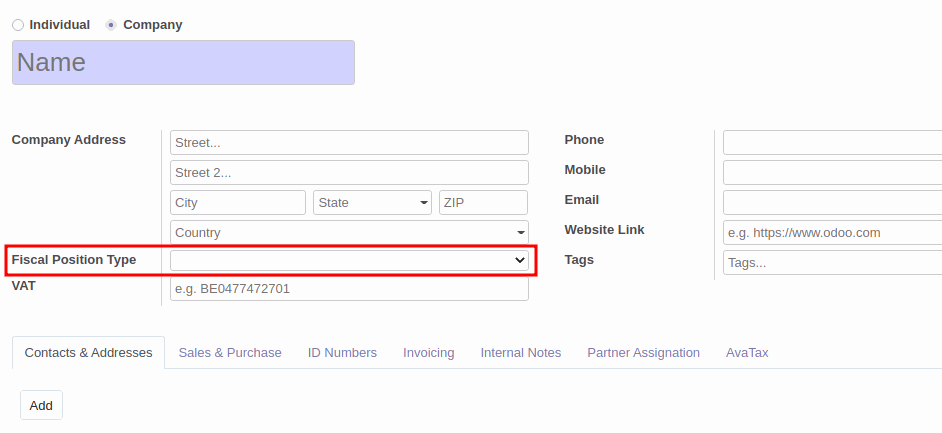Select the Individual radio button
Viewport: 942px width, 433px height.
[18, 25]
